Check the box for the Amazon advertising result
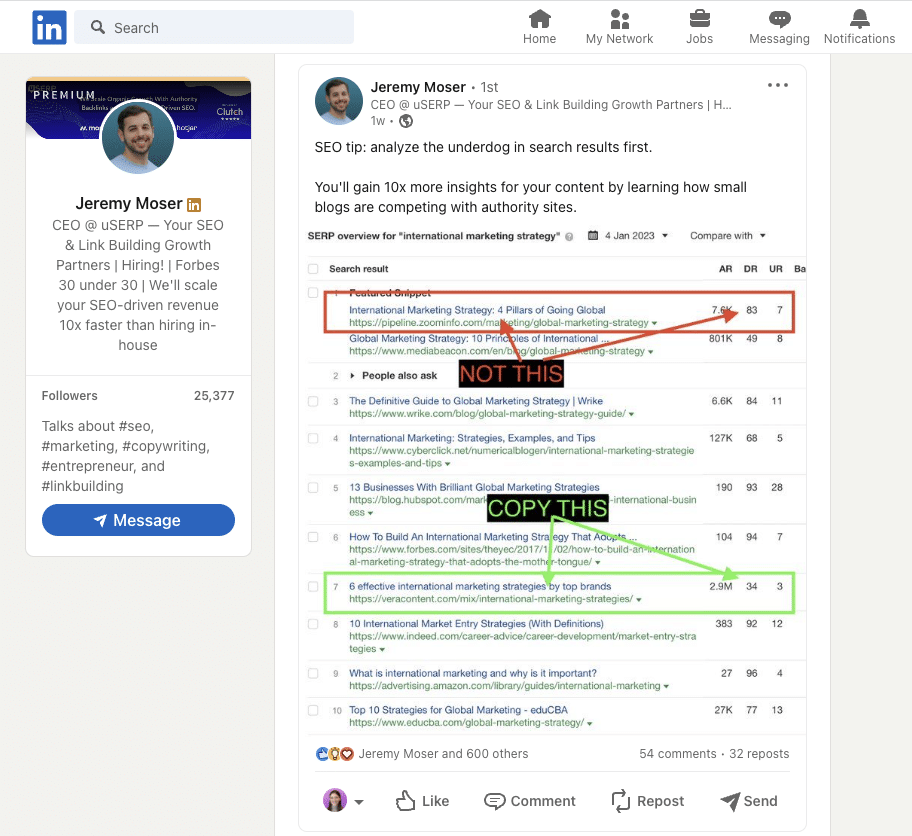912x836 pixels. [313, 673]
